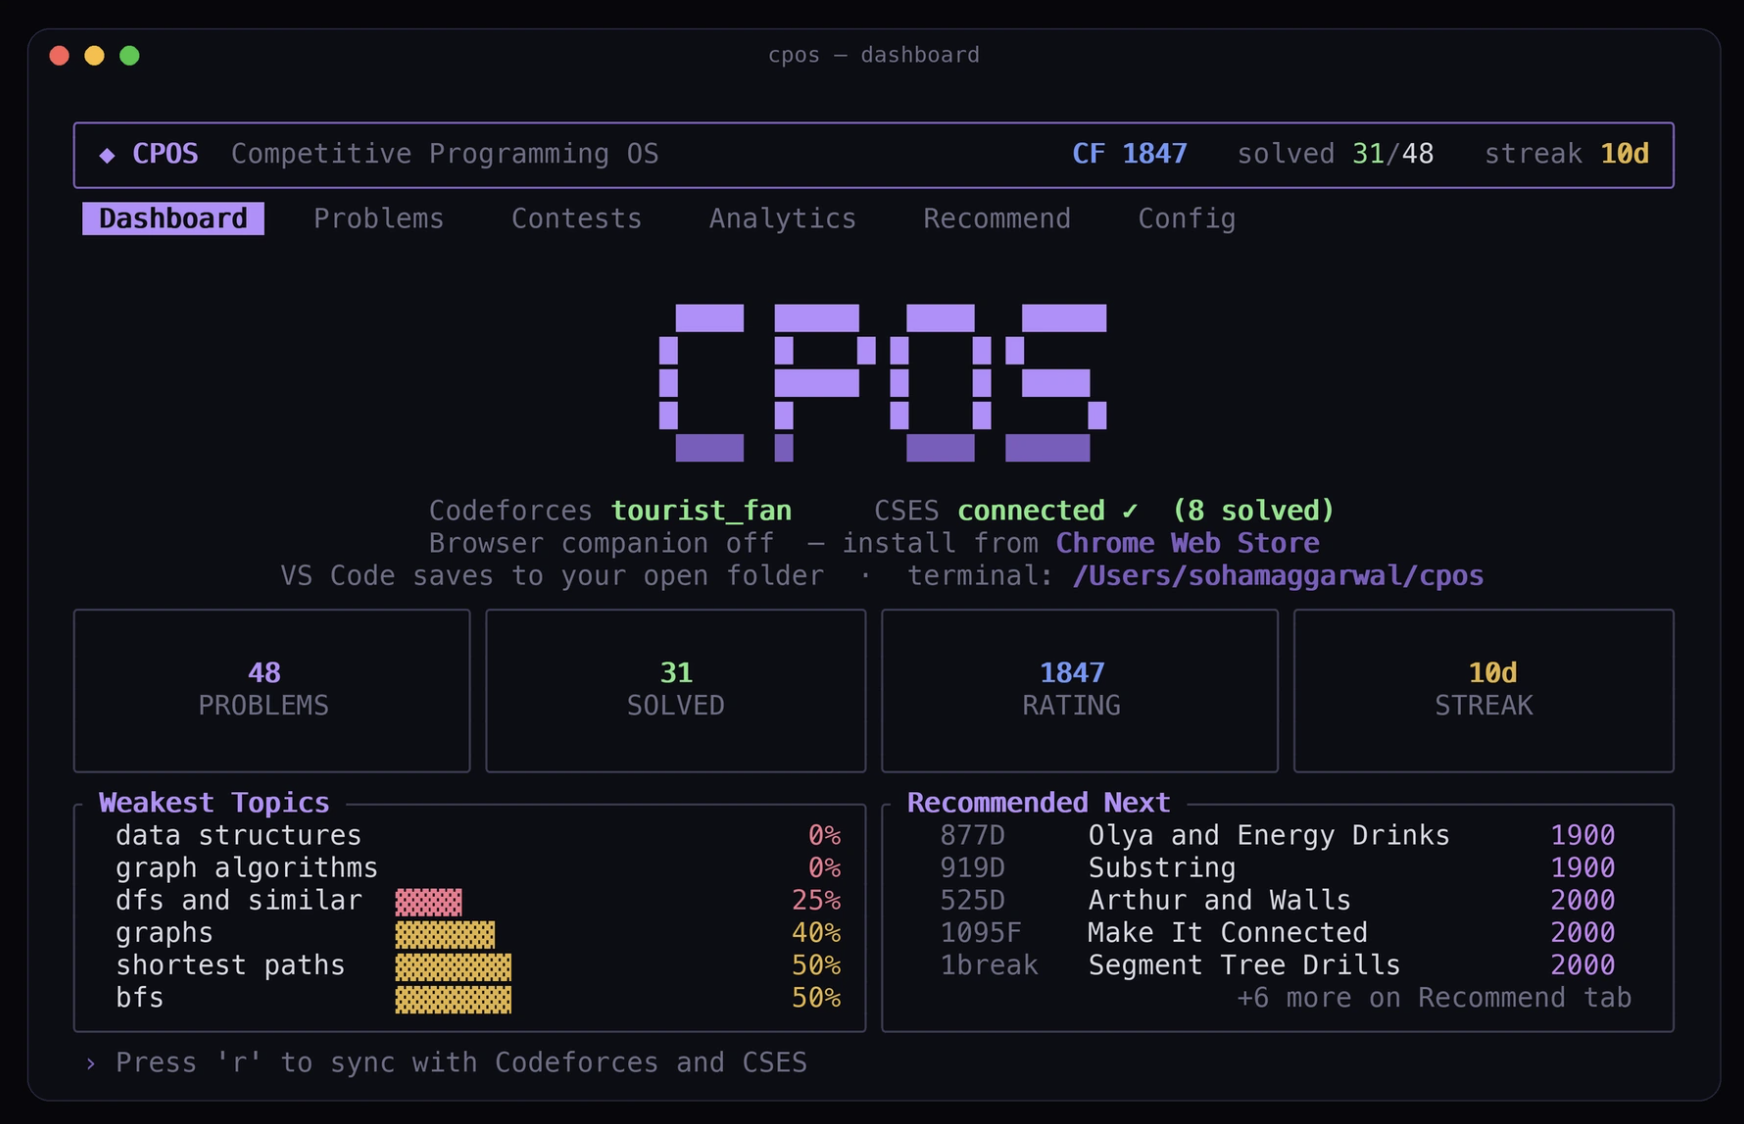Click the prompt arrow before Press 'r'
Viewport: 1744px width, 1124px height.
coord(90,1063)
